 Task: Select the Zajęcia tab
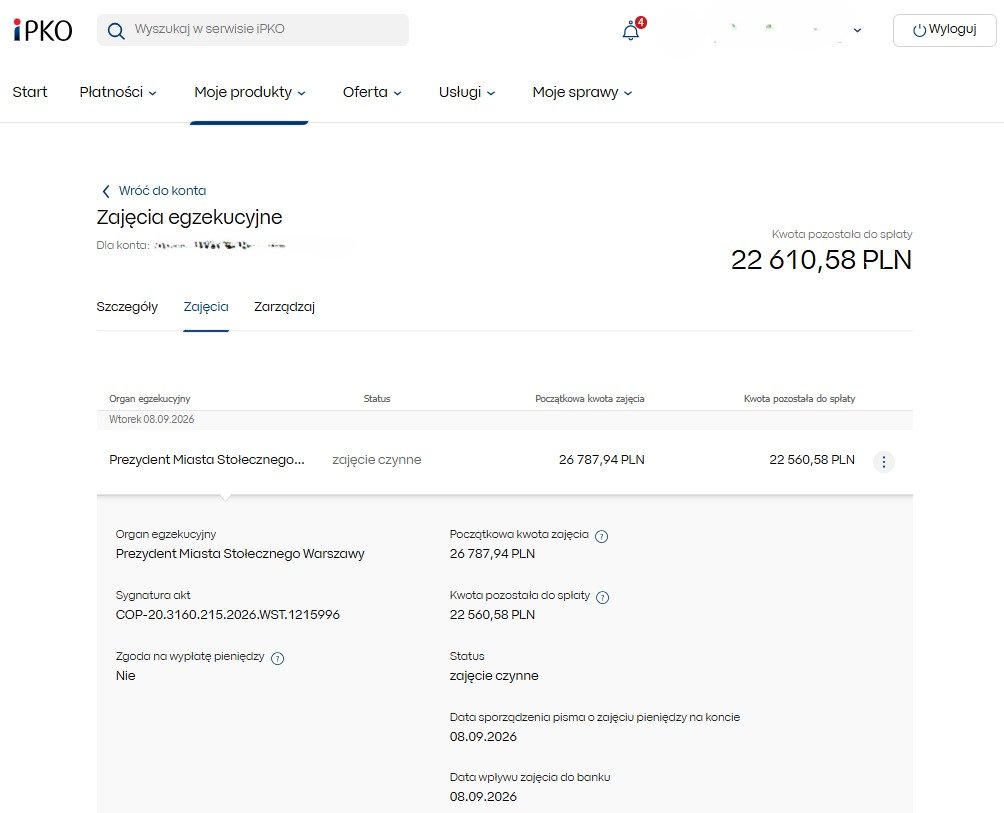(206, 307)
